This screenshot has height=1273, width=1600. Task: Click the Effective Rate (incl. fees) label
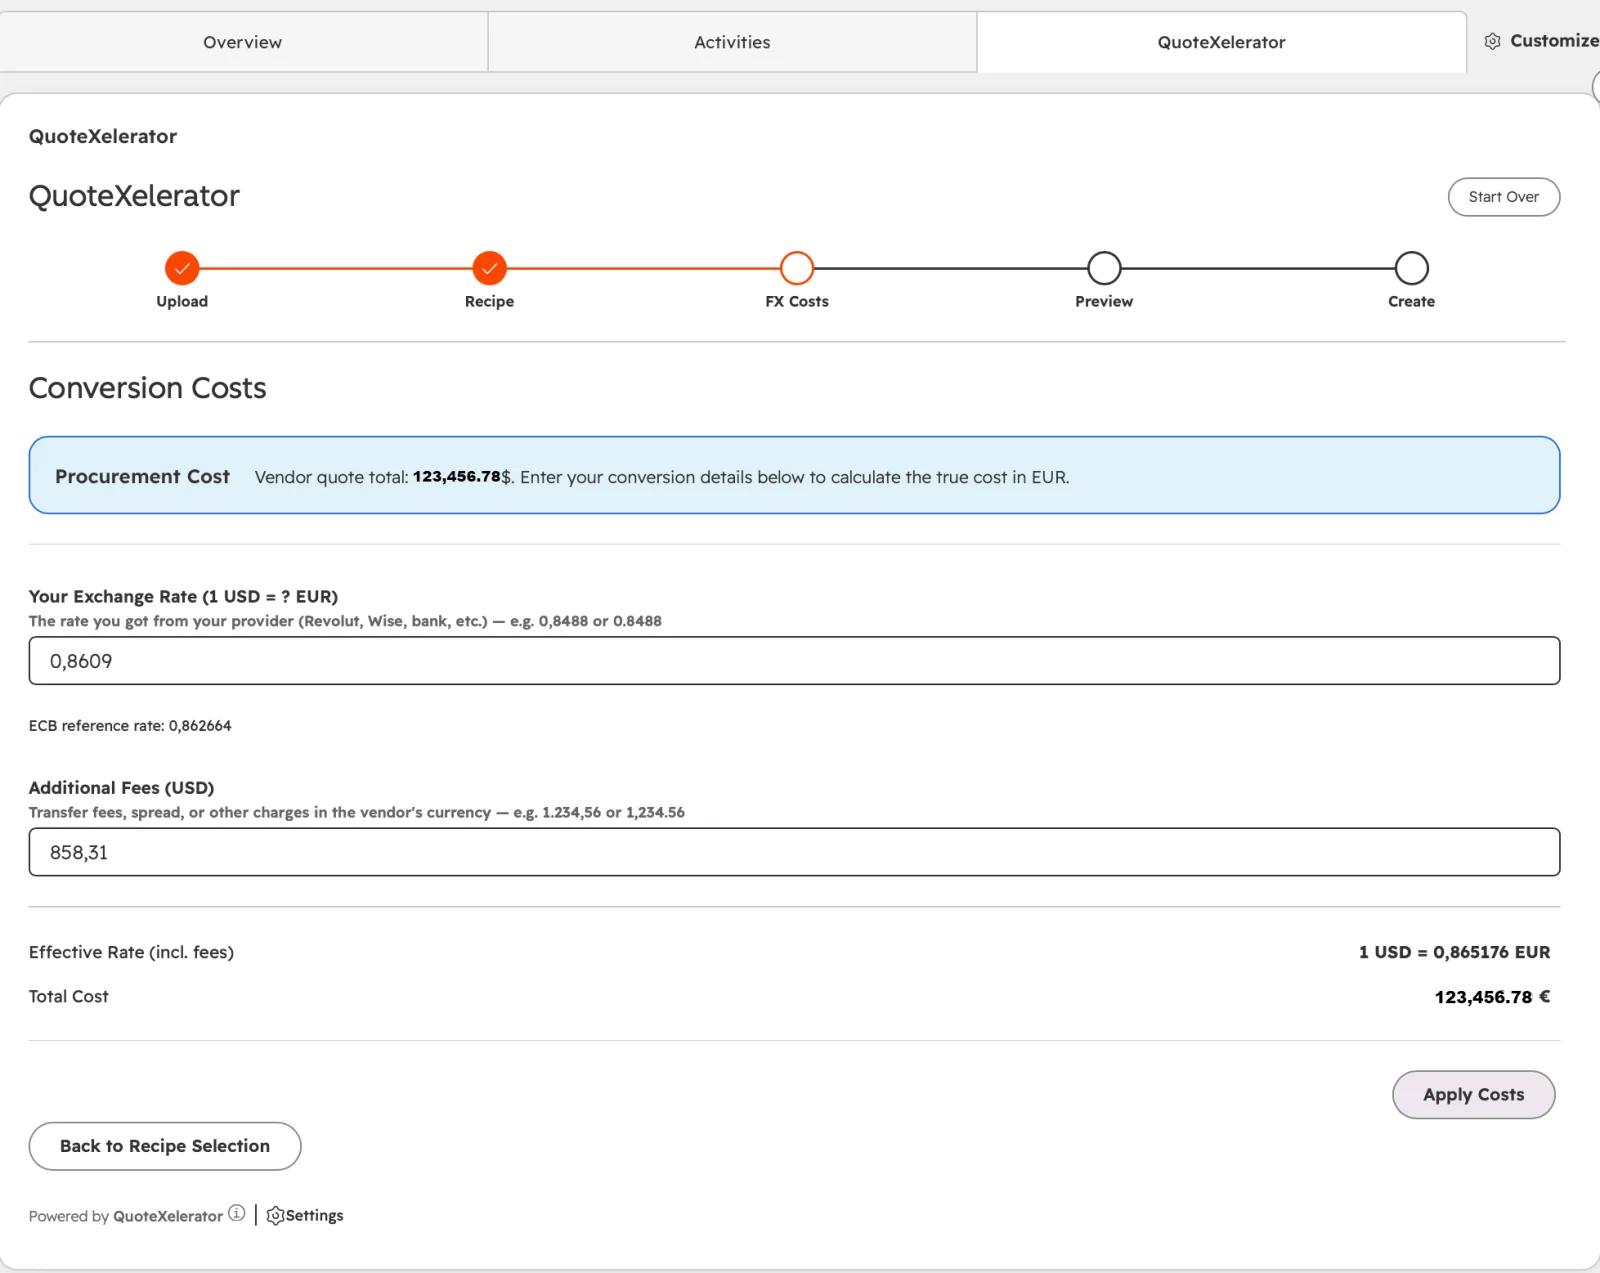pyautogui.click(x=131, y=952)
